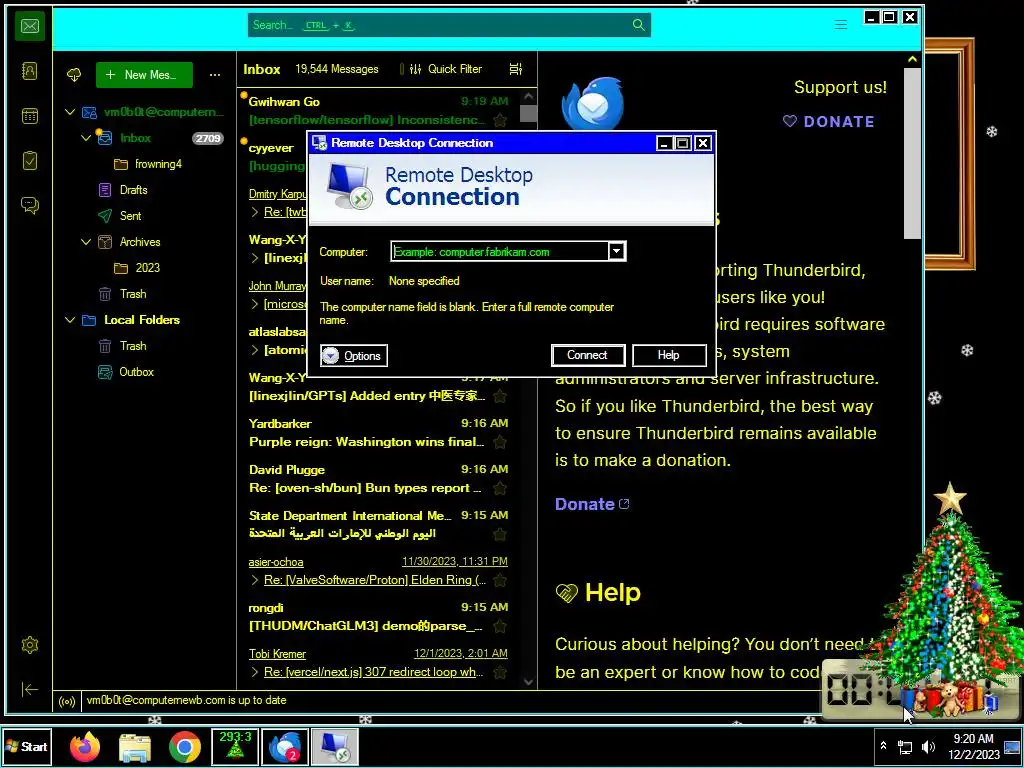Star the Gwihwan Go tensorflow message
The height and width of the screenshot is (768, 1024).
(500, 120)
